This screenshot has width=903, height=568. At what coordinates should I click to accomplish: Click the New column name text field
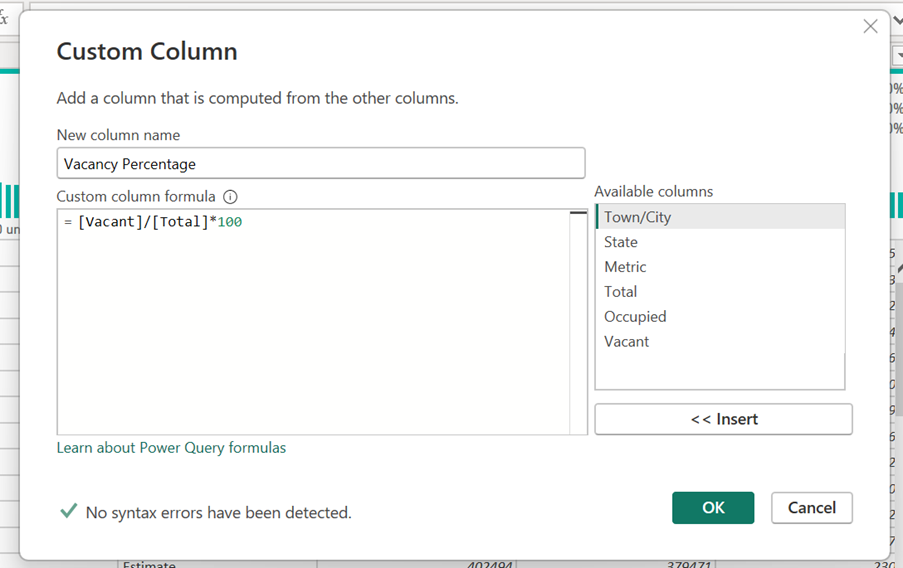(x=320, y=163)
